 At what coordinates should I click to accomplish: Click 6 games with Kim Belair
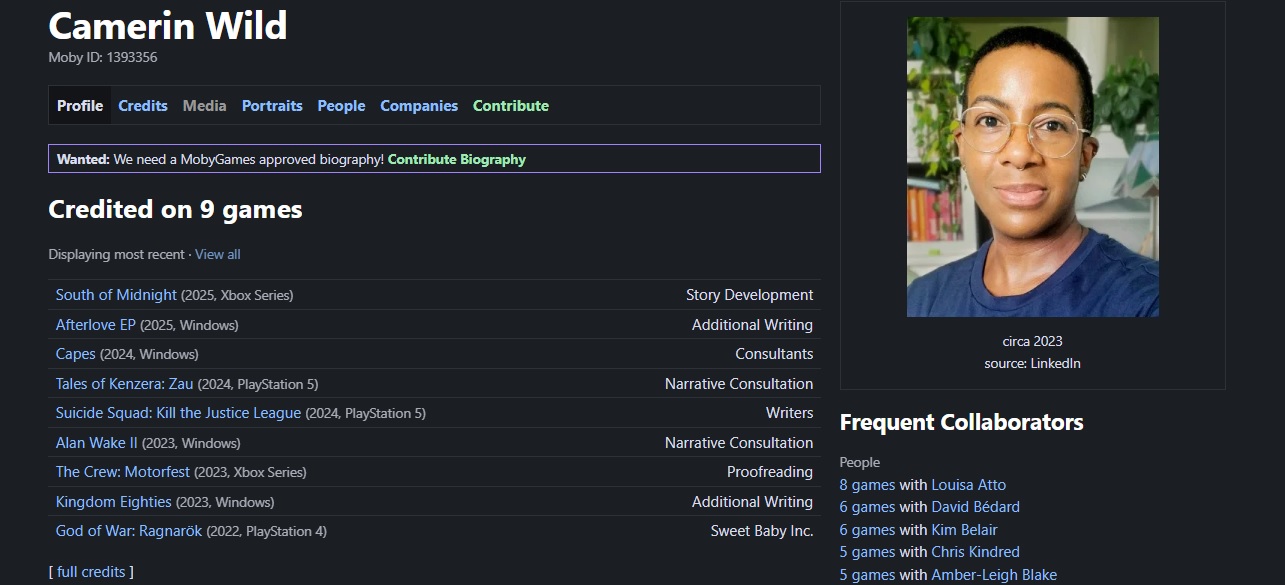click(867, 530)
